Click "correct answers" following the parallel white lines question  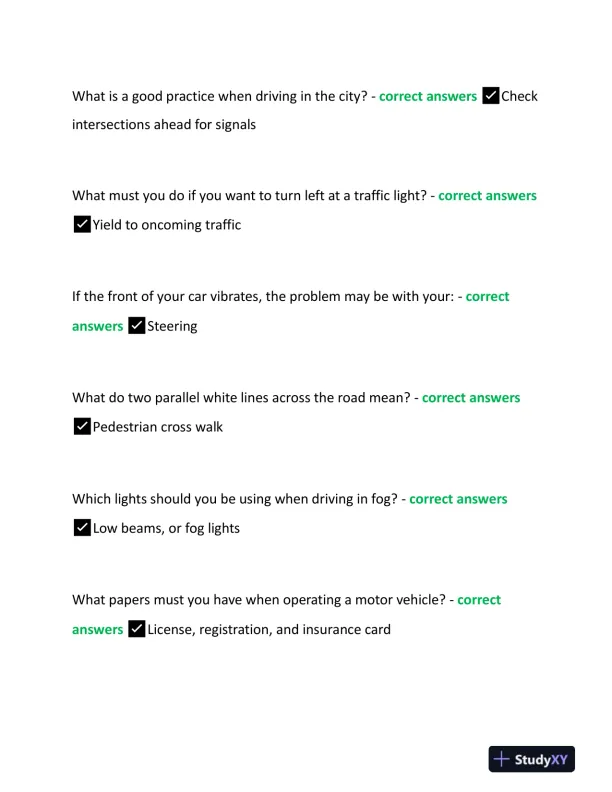471,397
